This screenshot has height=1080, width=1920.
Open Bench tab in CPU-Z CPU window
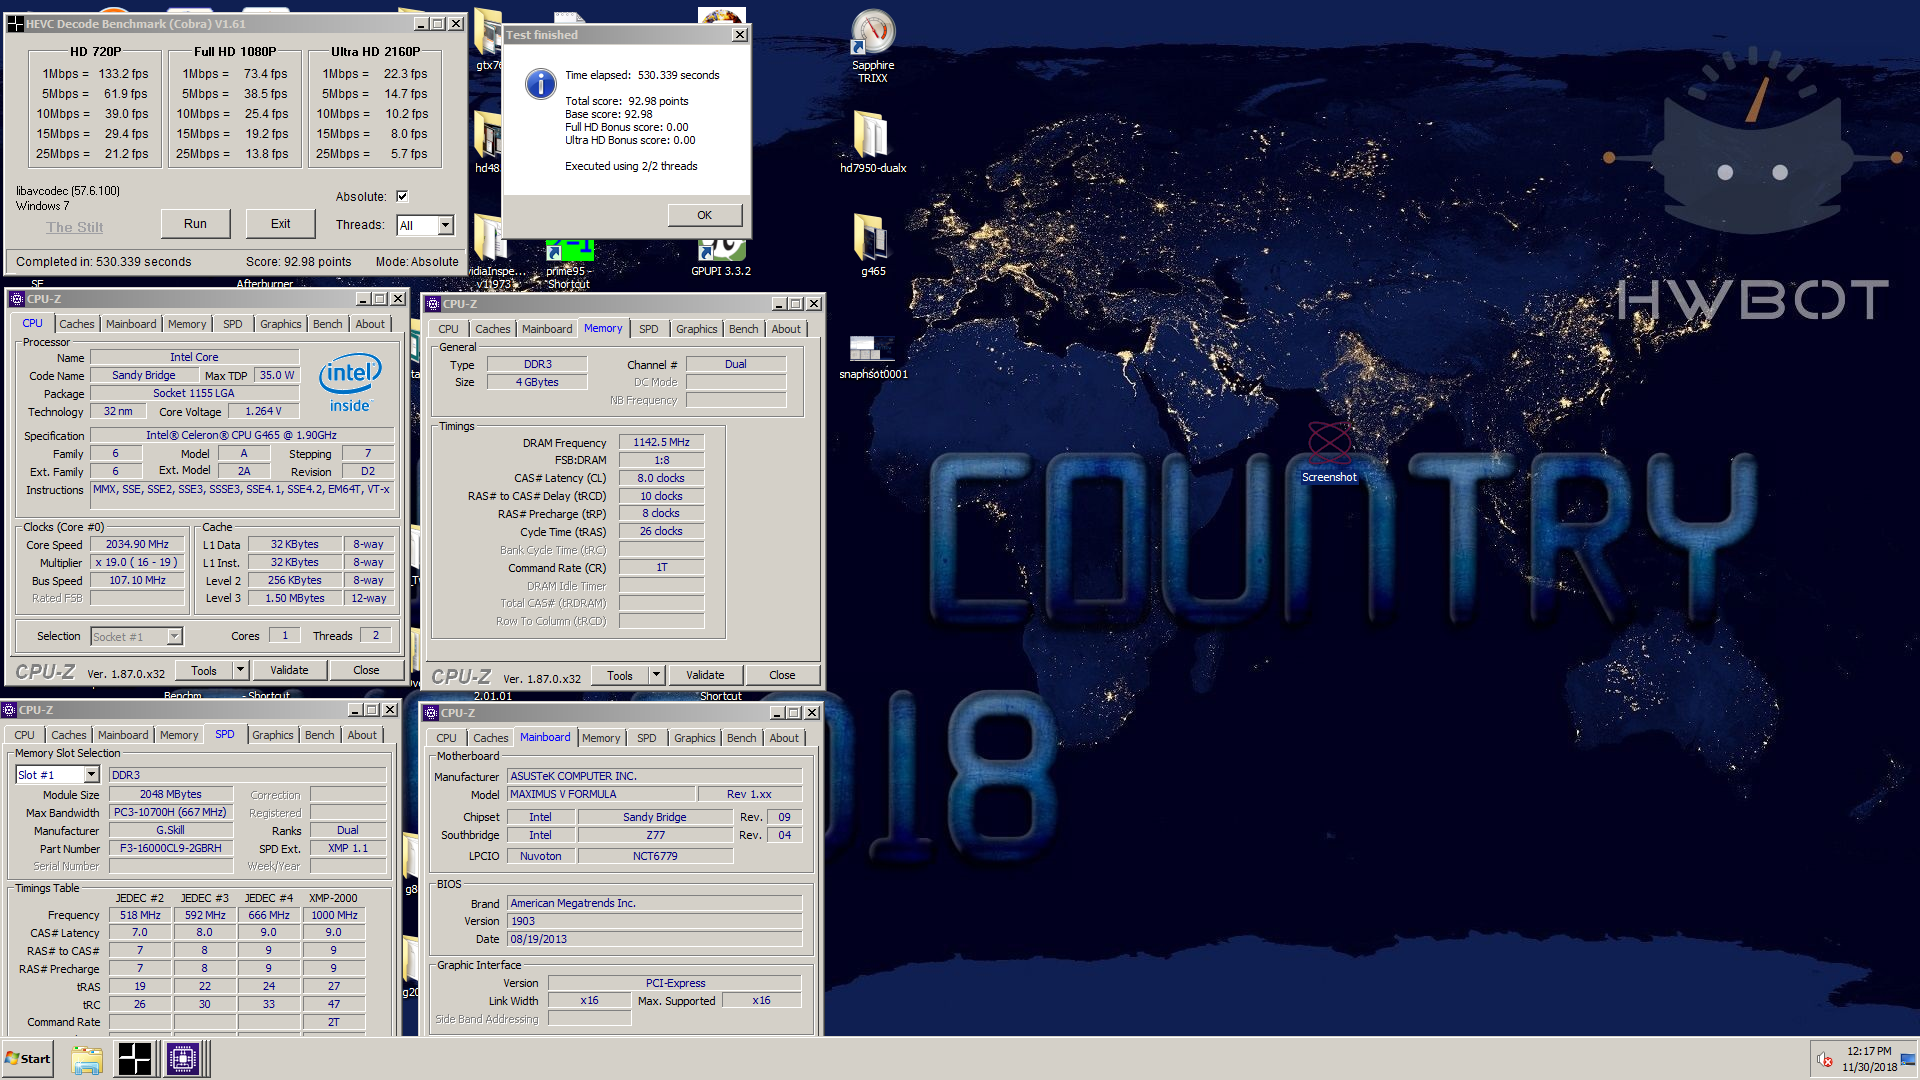(327, 324)
